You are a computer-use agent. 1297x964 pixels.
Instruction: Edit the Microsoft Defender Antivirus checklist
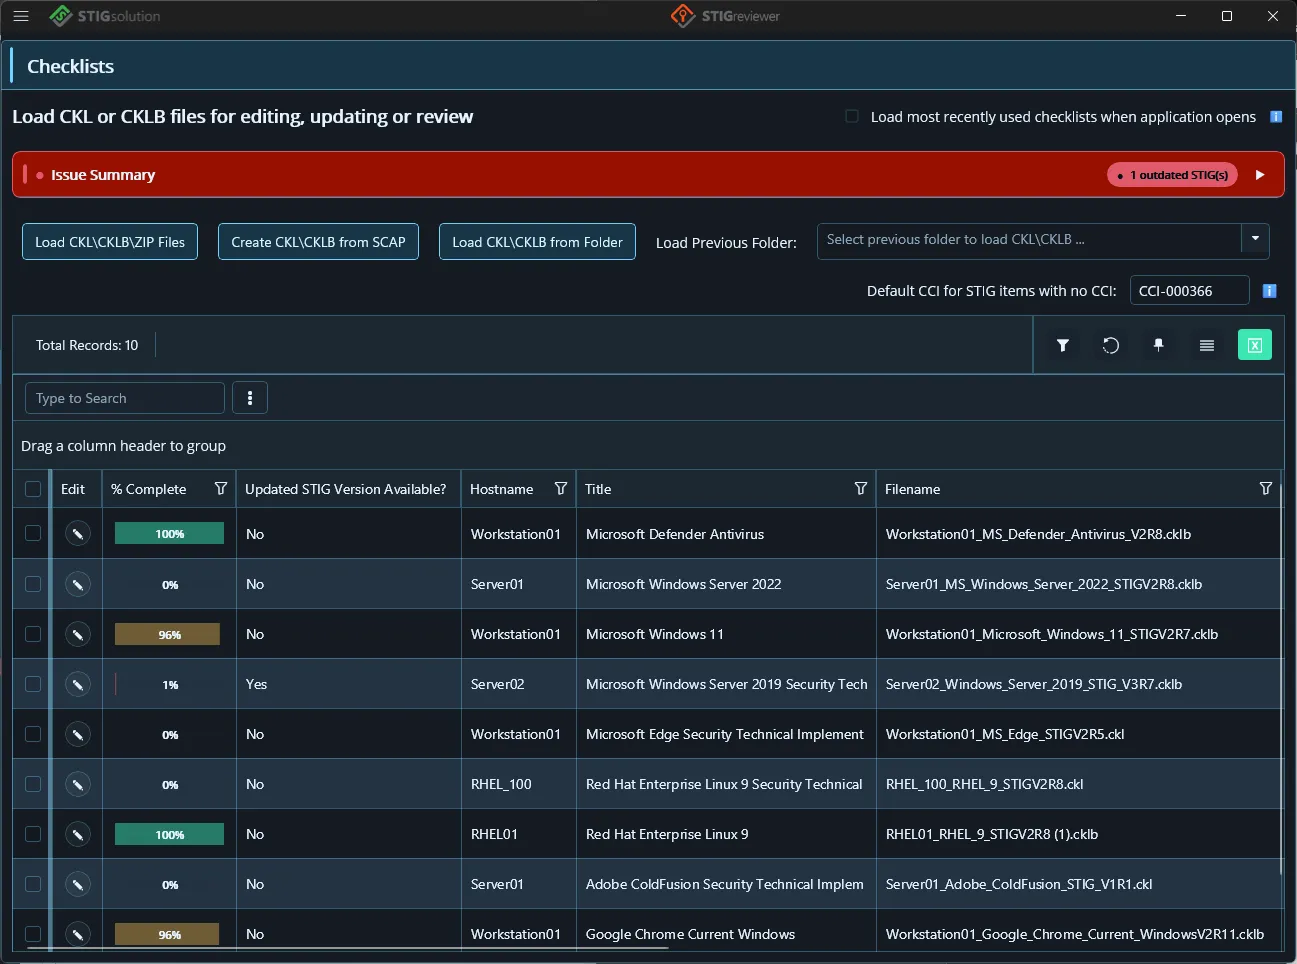(x=78, y=534)
